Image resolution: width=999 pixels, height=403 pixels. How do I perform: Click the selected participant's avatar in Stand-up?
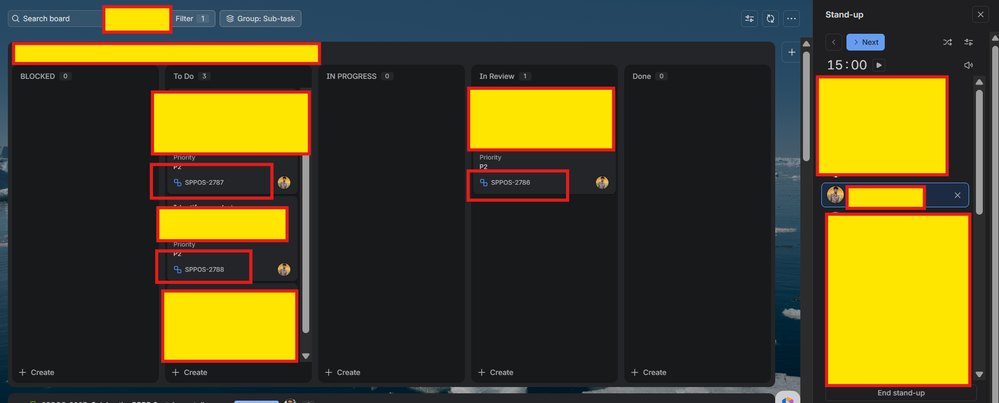[835, 195]
